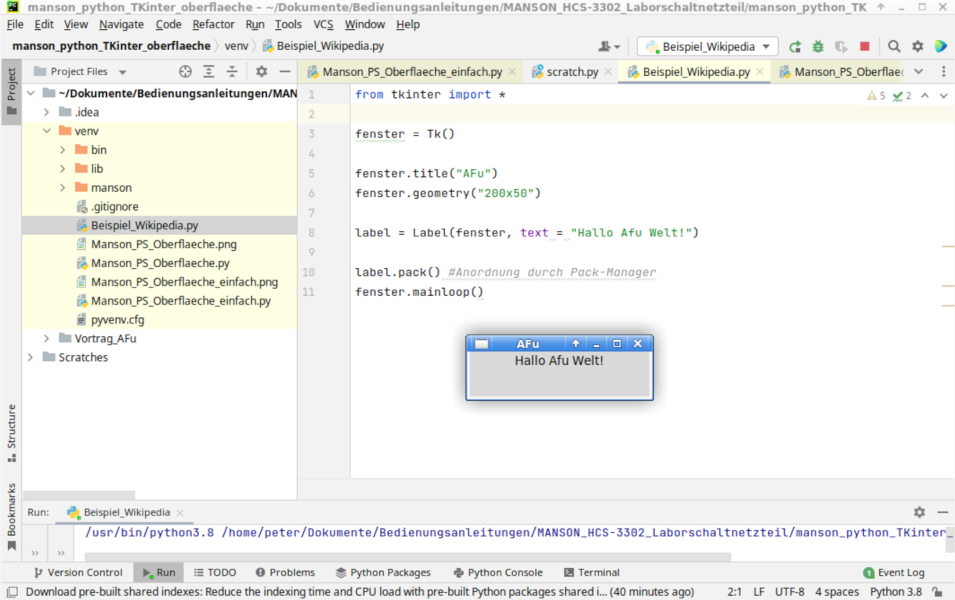955x600 pixels.
Task: Click the Run console horizontal scrollbar
Action: coord(407,557)
